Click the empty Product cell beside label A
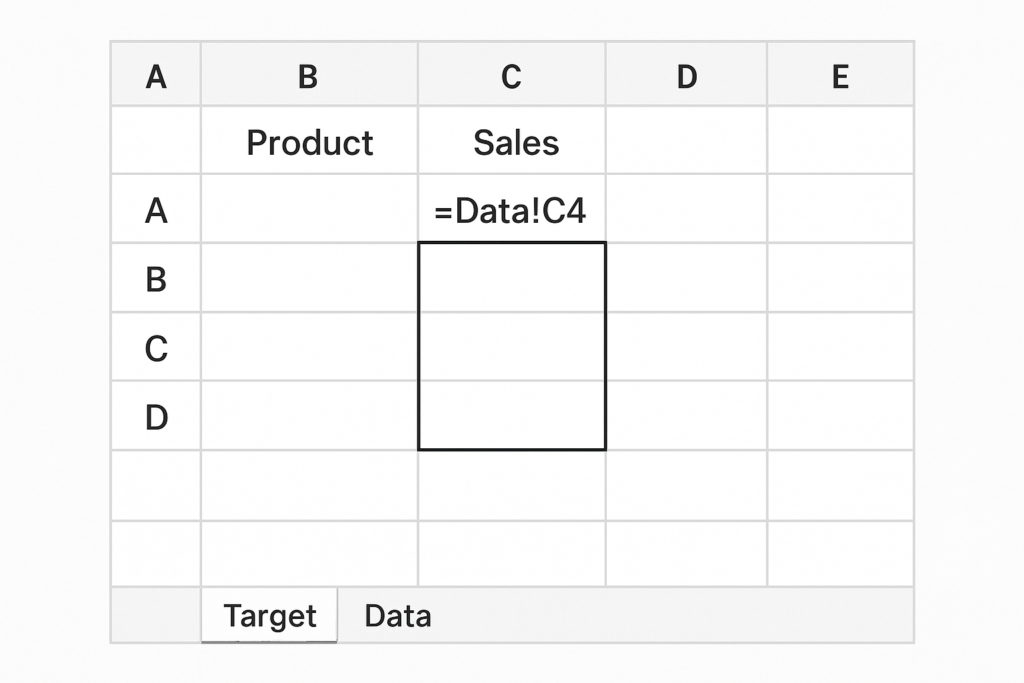The image size is (1024, 683). (309, 209)
